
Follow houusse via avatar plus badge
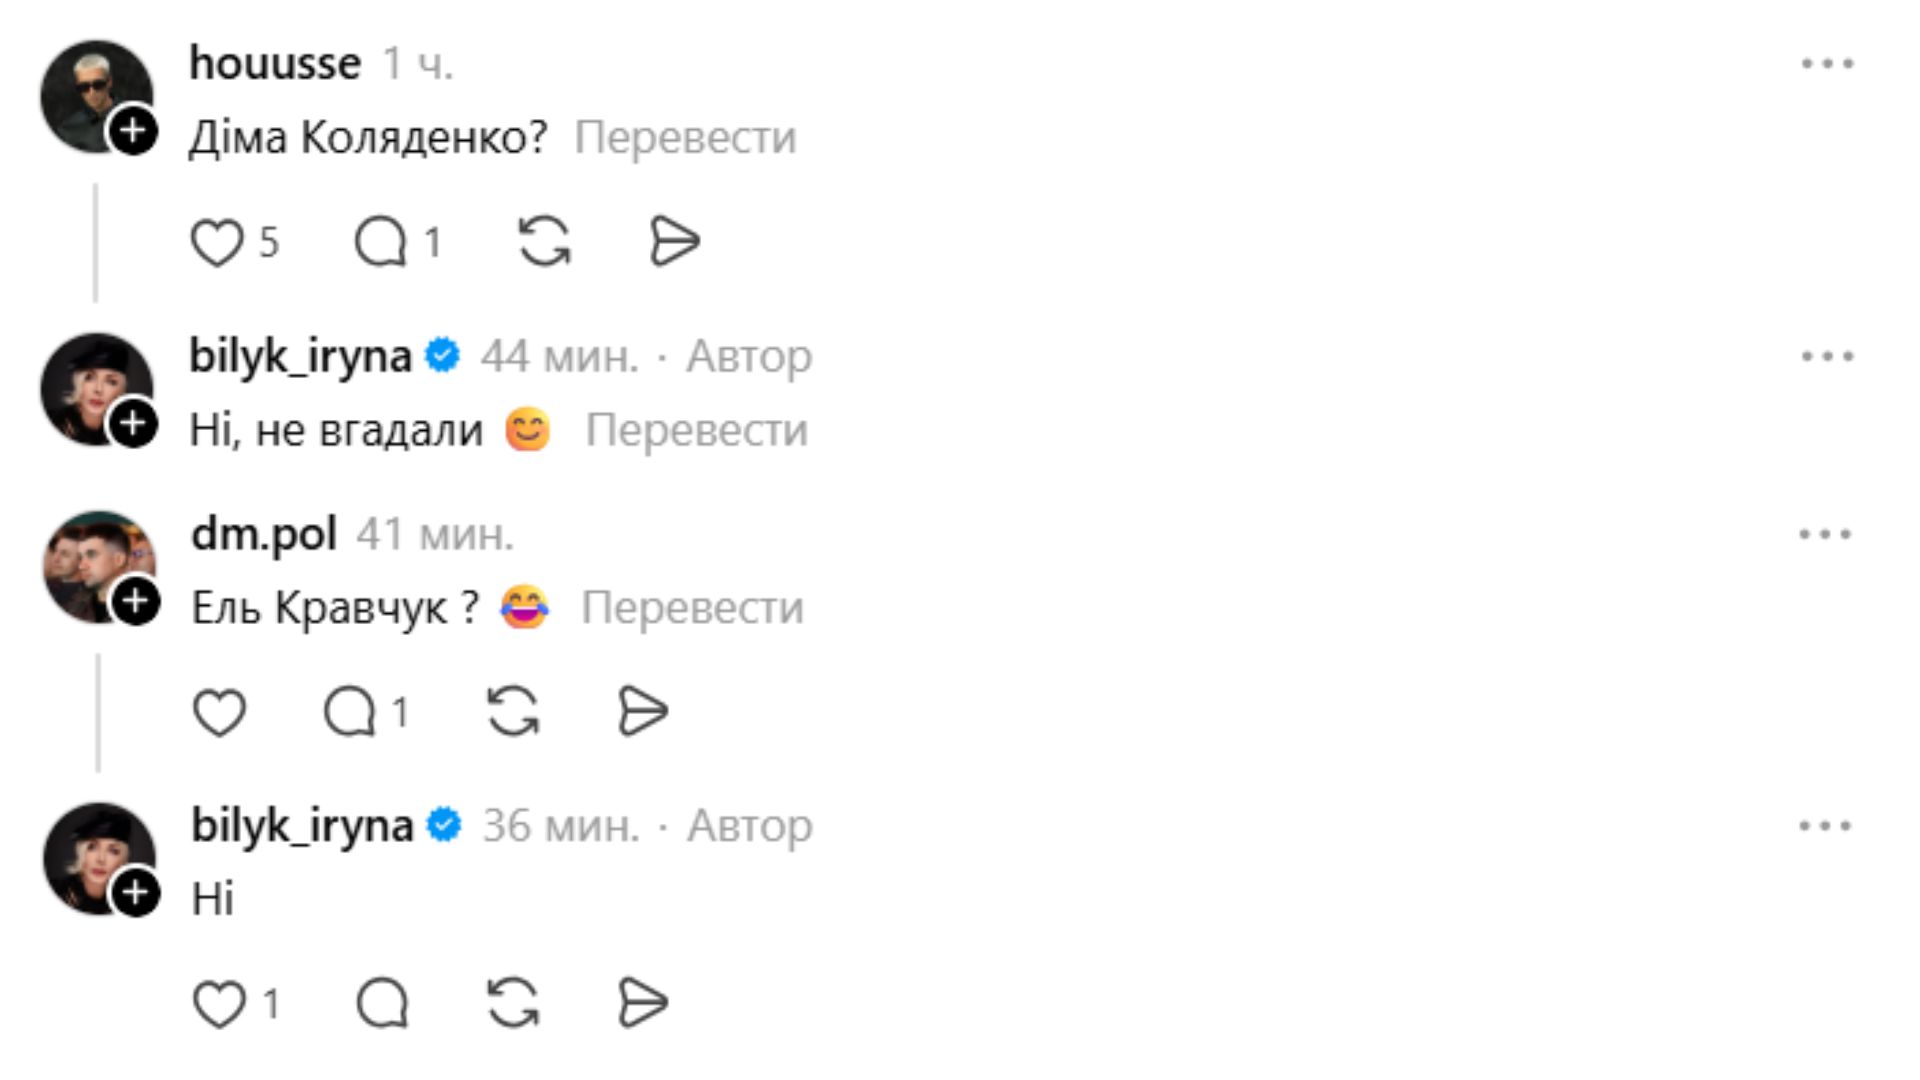(133, 131)
